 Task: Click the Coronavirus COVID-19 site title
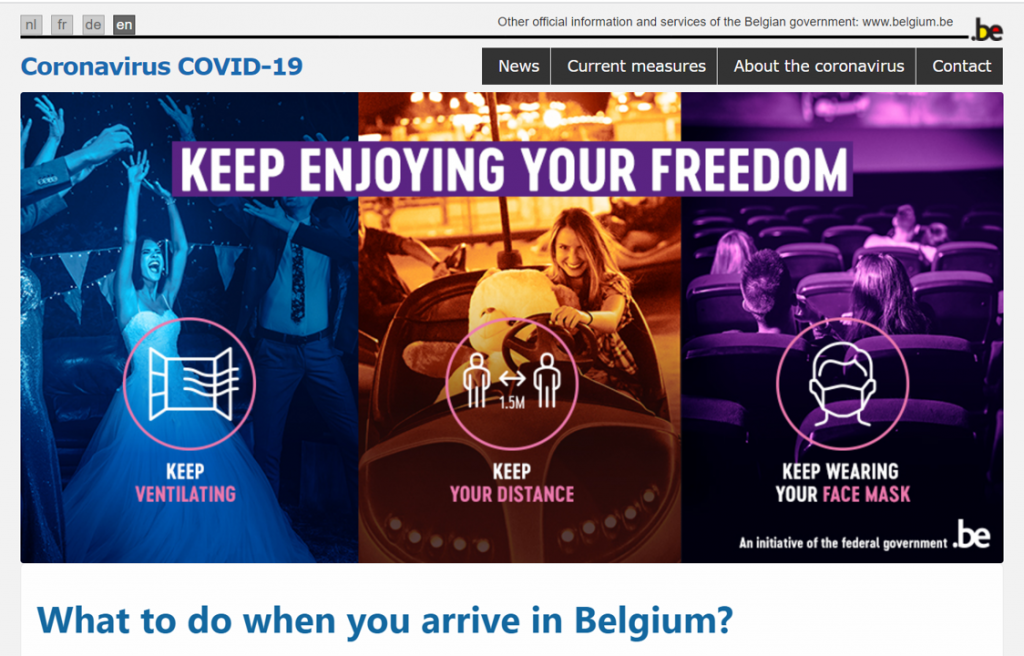point(162,66)
